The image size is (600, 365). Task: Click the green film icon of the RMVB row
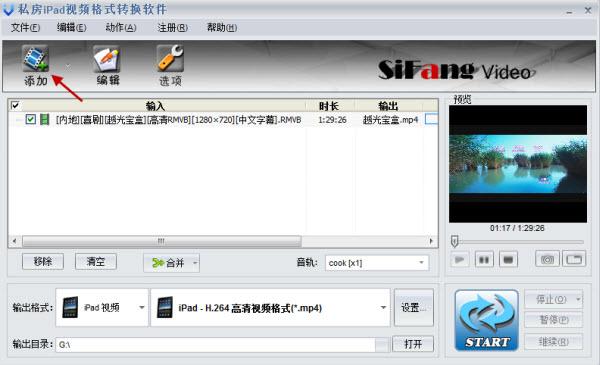click(x=45, y=119)
